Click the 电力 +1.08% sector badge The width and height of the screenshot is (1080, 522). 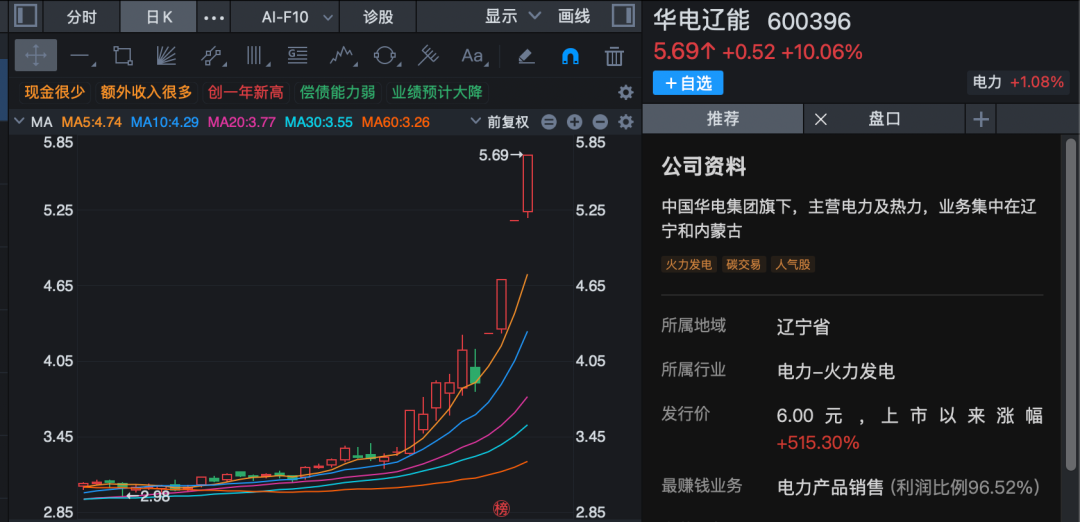pyautogui.click(x=1018, y=83)
